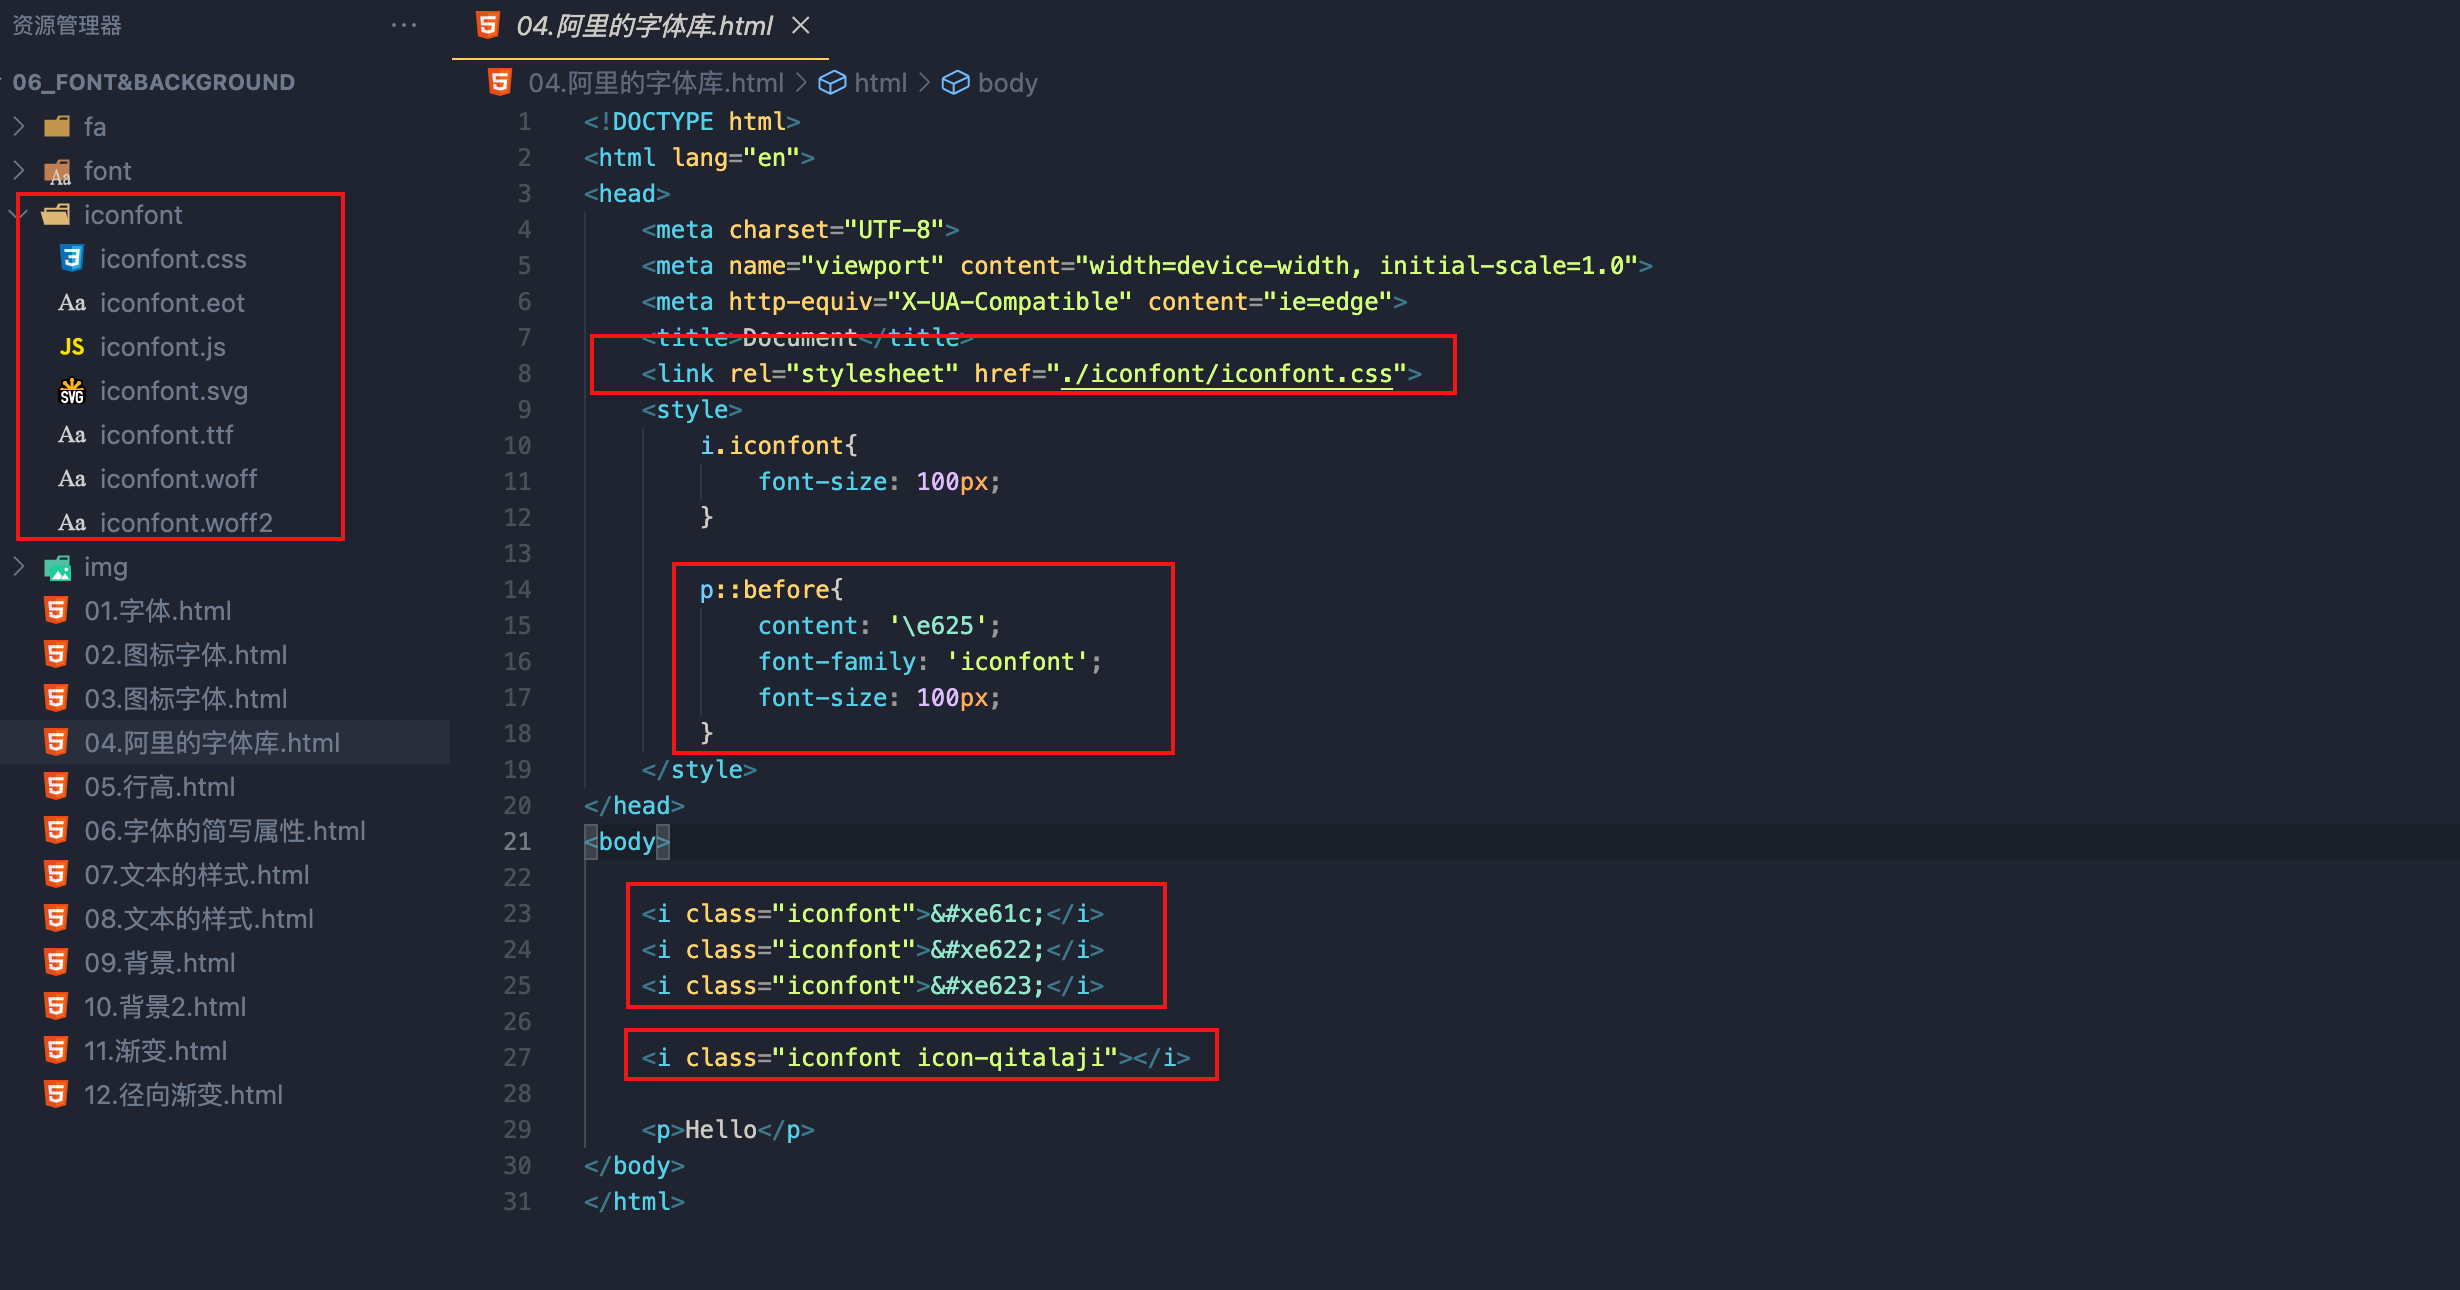Click the fa folder icon
The height and width of the screenshot is (1290, 2460).
click(x=57, y=126)
